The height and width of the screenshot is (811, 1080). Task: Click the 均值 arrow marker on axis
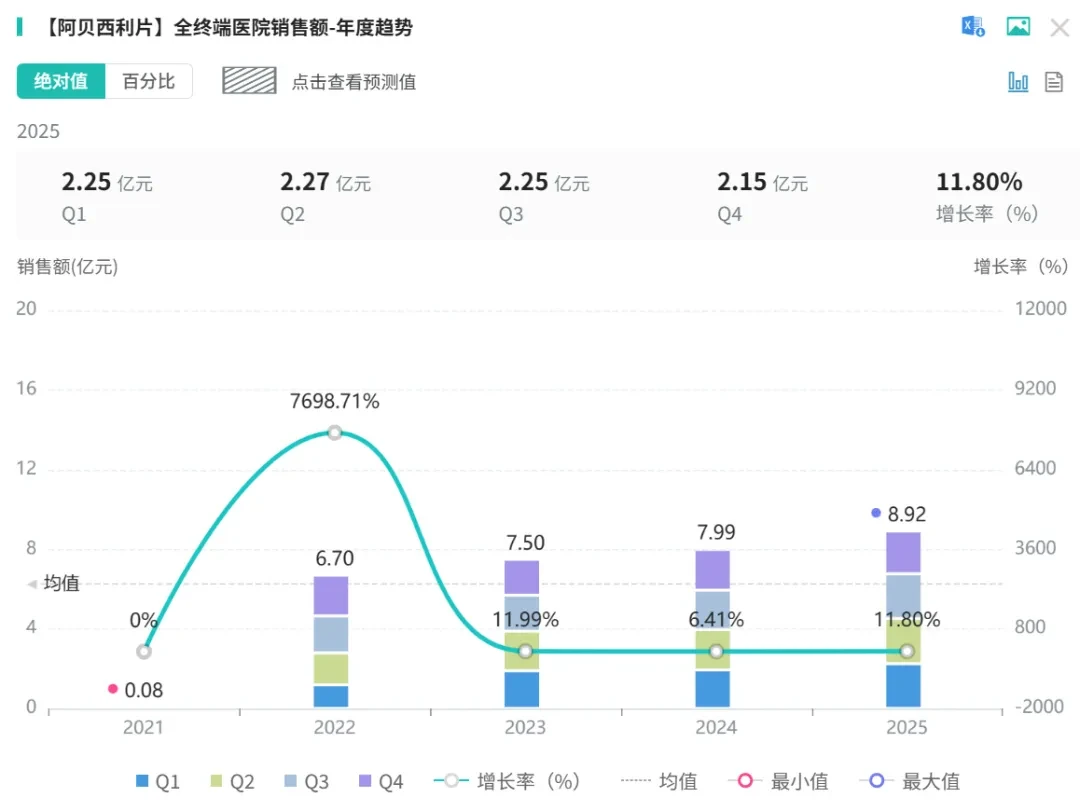pyautogui.click(x=32, y=584)
